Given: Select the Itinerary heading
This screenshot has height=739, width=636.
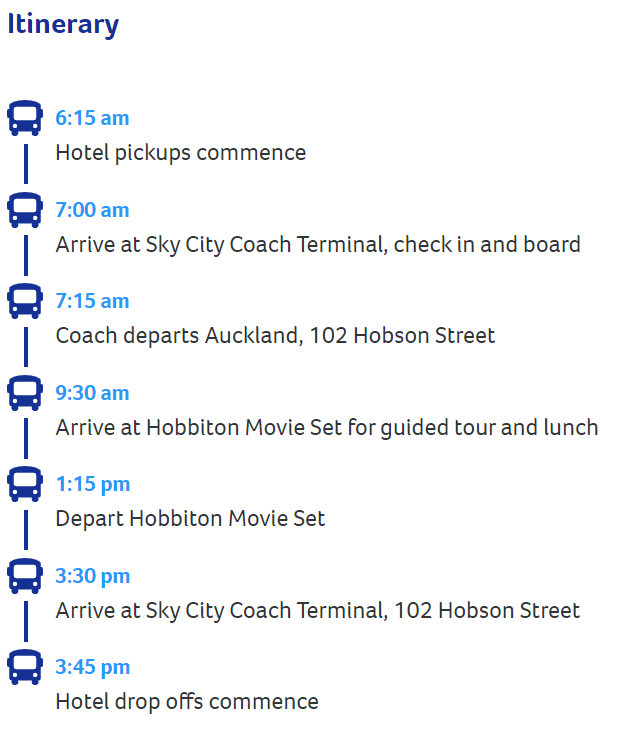Looking at the screenshot, I should tap(63, 25).
